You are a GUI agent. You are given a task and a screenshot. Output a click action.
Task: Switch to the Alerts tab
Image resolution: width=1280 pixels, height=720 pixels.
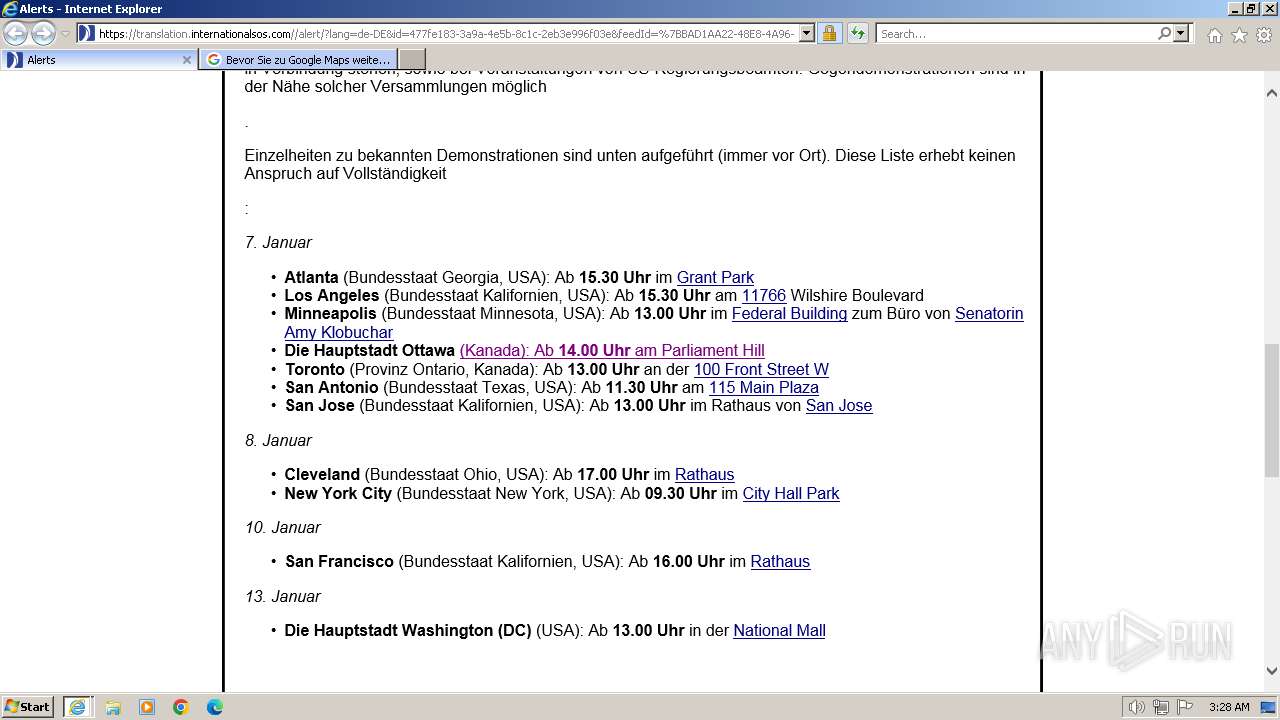pyautogui.click(x=98, y=60)
